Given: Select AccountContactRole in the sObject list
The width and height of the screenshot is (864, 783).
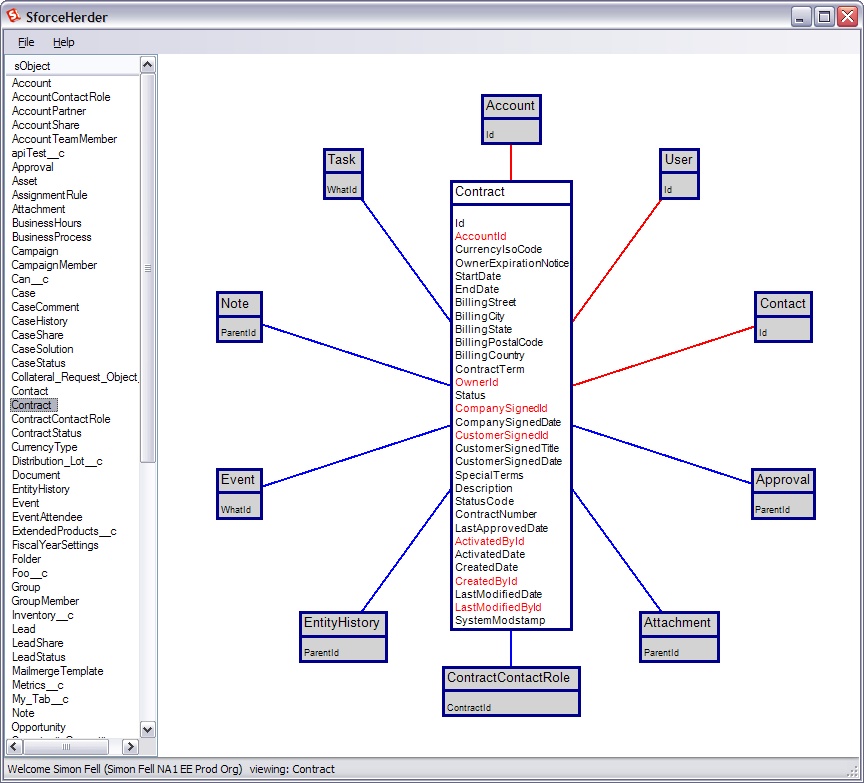Looking at the screenshot, I should (61, 97).
